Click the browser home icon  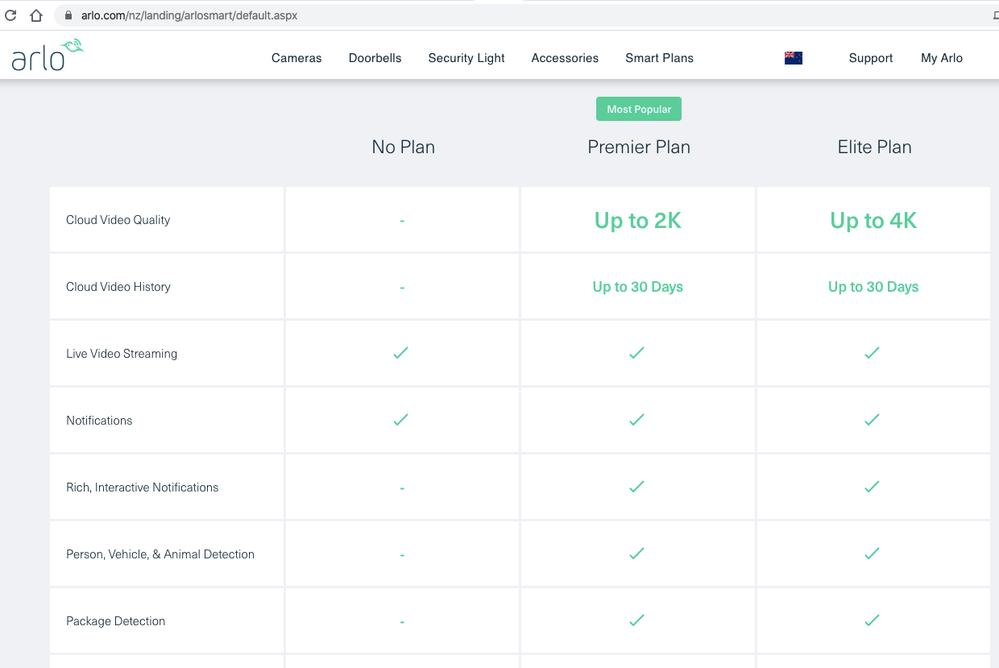tap(35, 15)
